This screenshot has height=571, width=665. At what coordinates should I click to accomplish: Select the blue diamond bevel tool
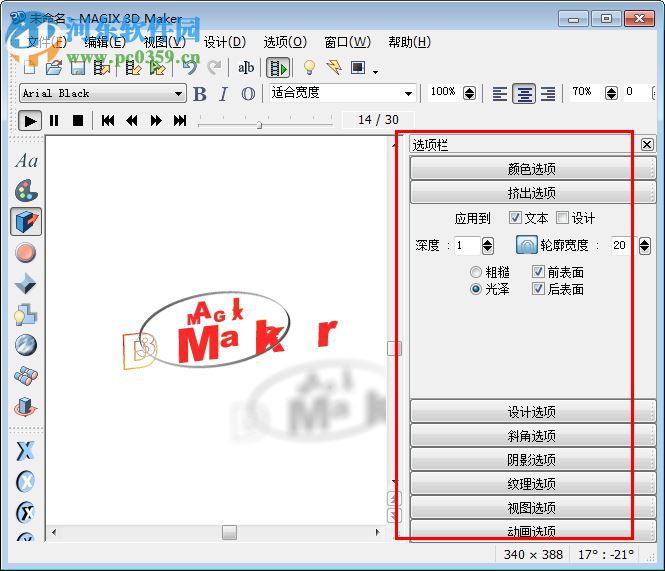click(25, 283)
